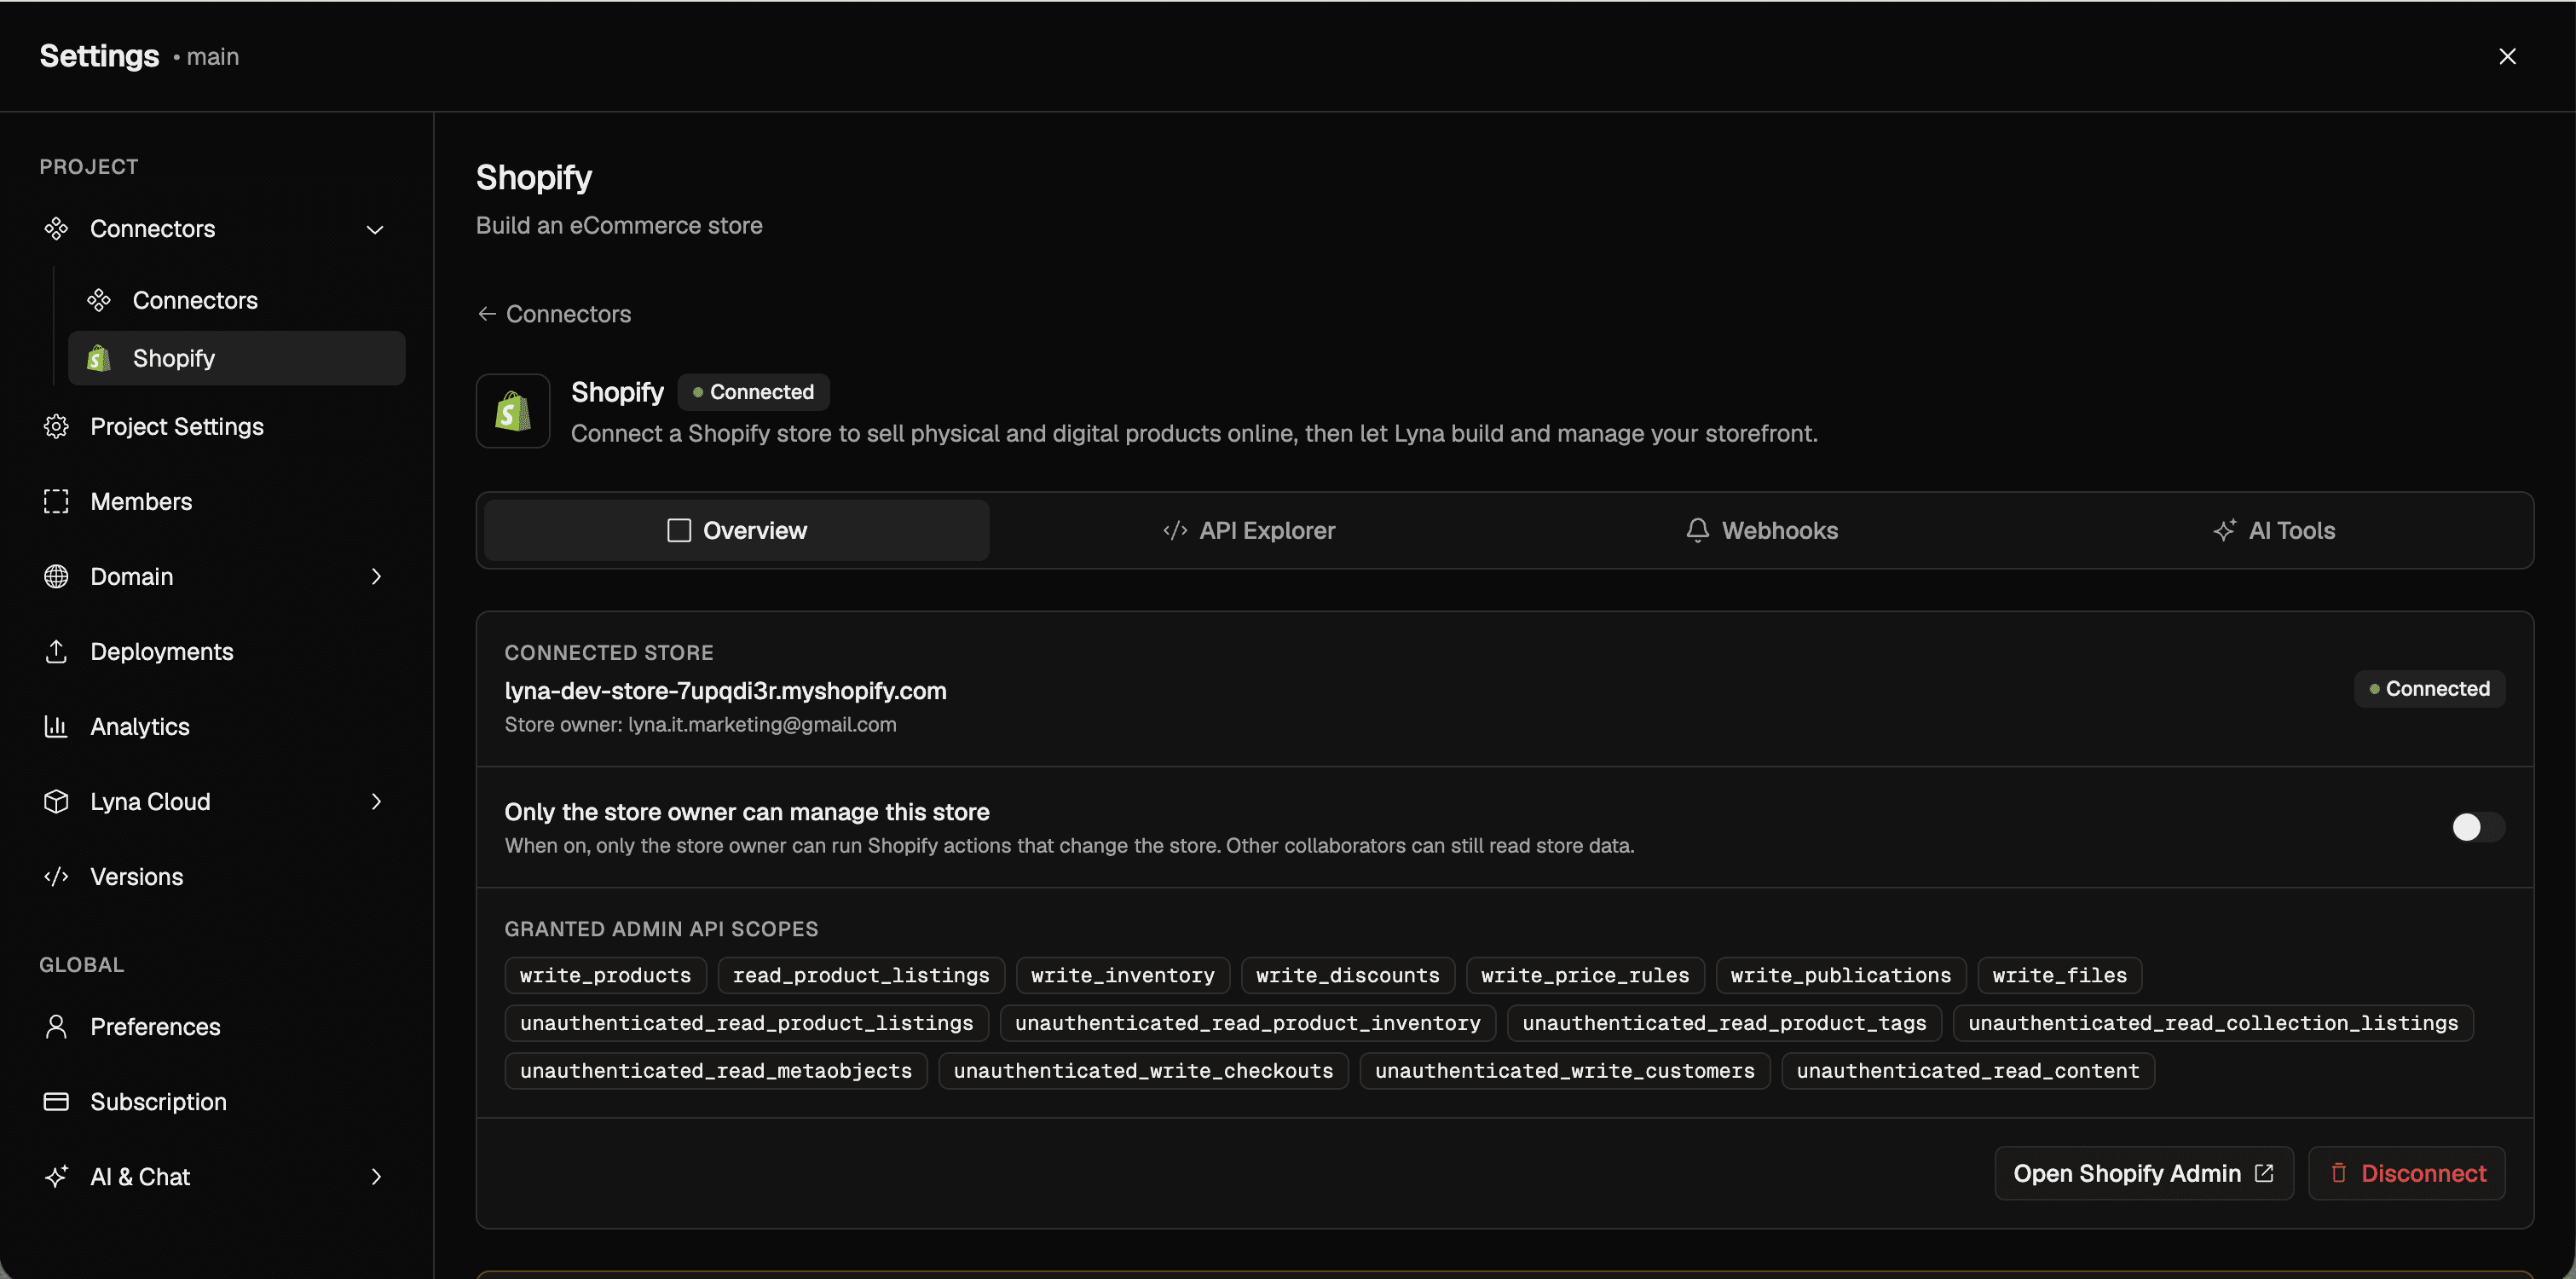2576x1279 pixels.
Task: Click the unauthenticated_read_product_inventory chip
Action: click(x=1248, y=1023)
